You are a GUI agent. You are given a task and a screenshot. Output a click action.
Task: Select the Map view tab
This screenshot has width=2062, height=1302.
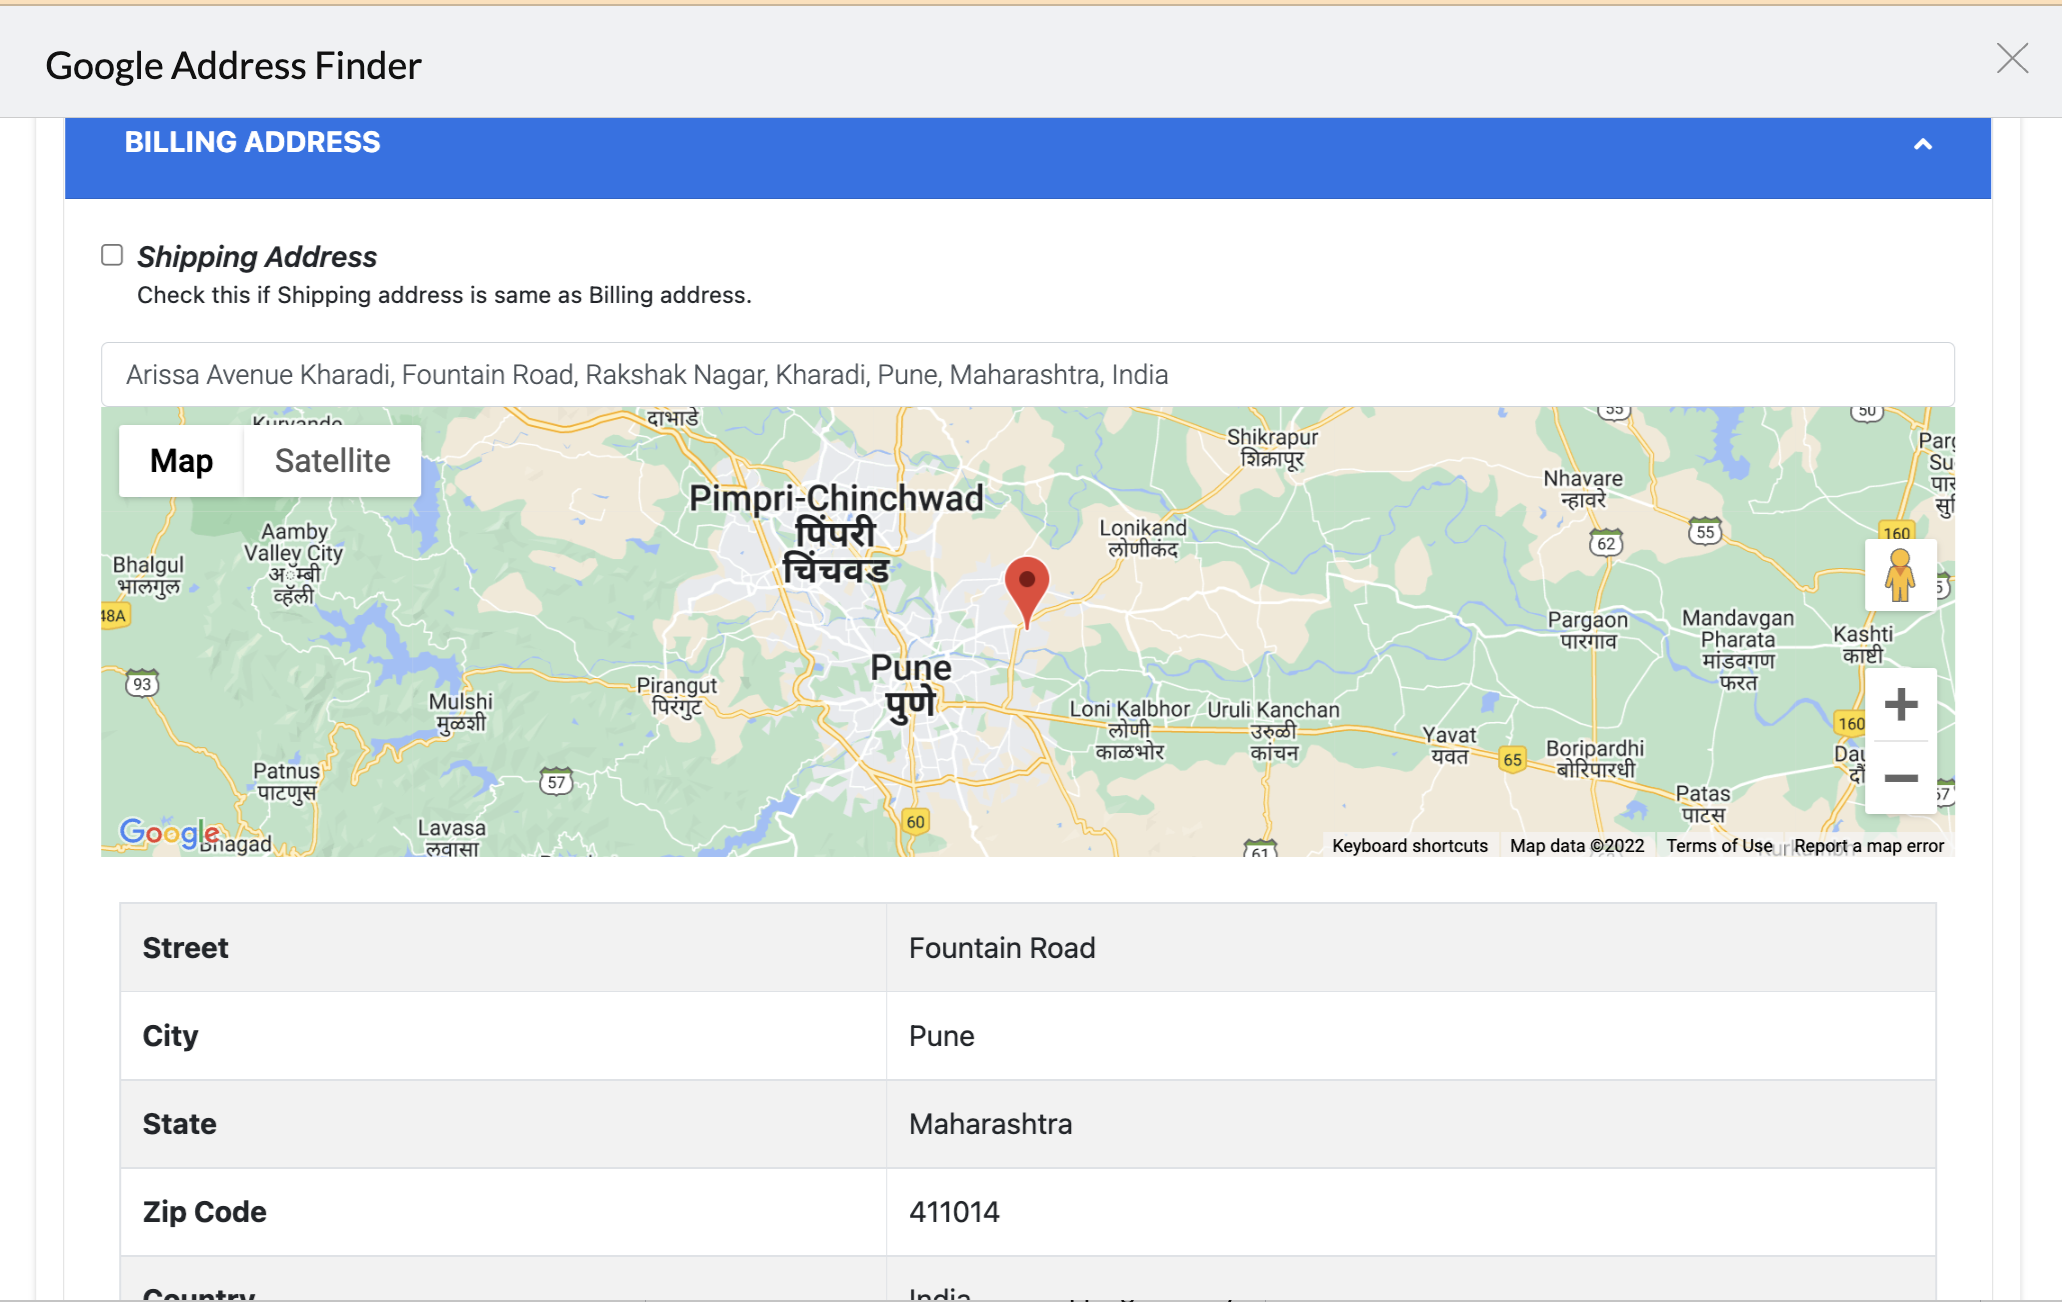point(181,461)
